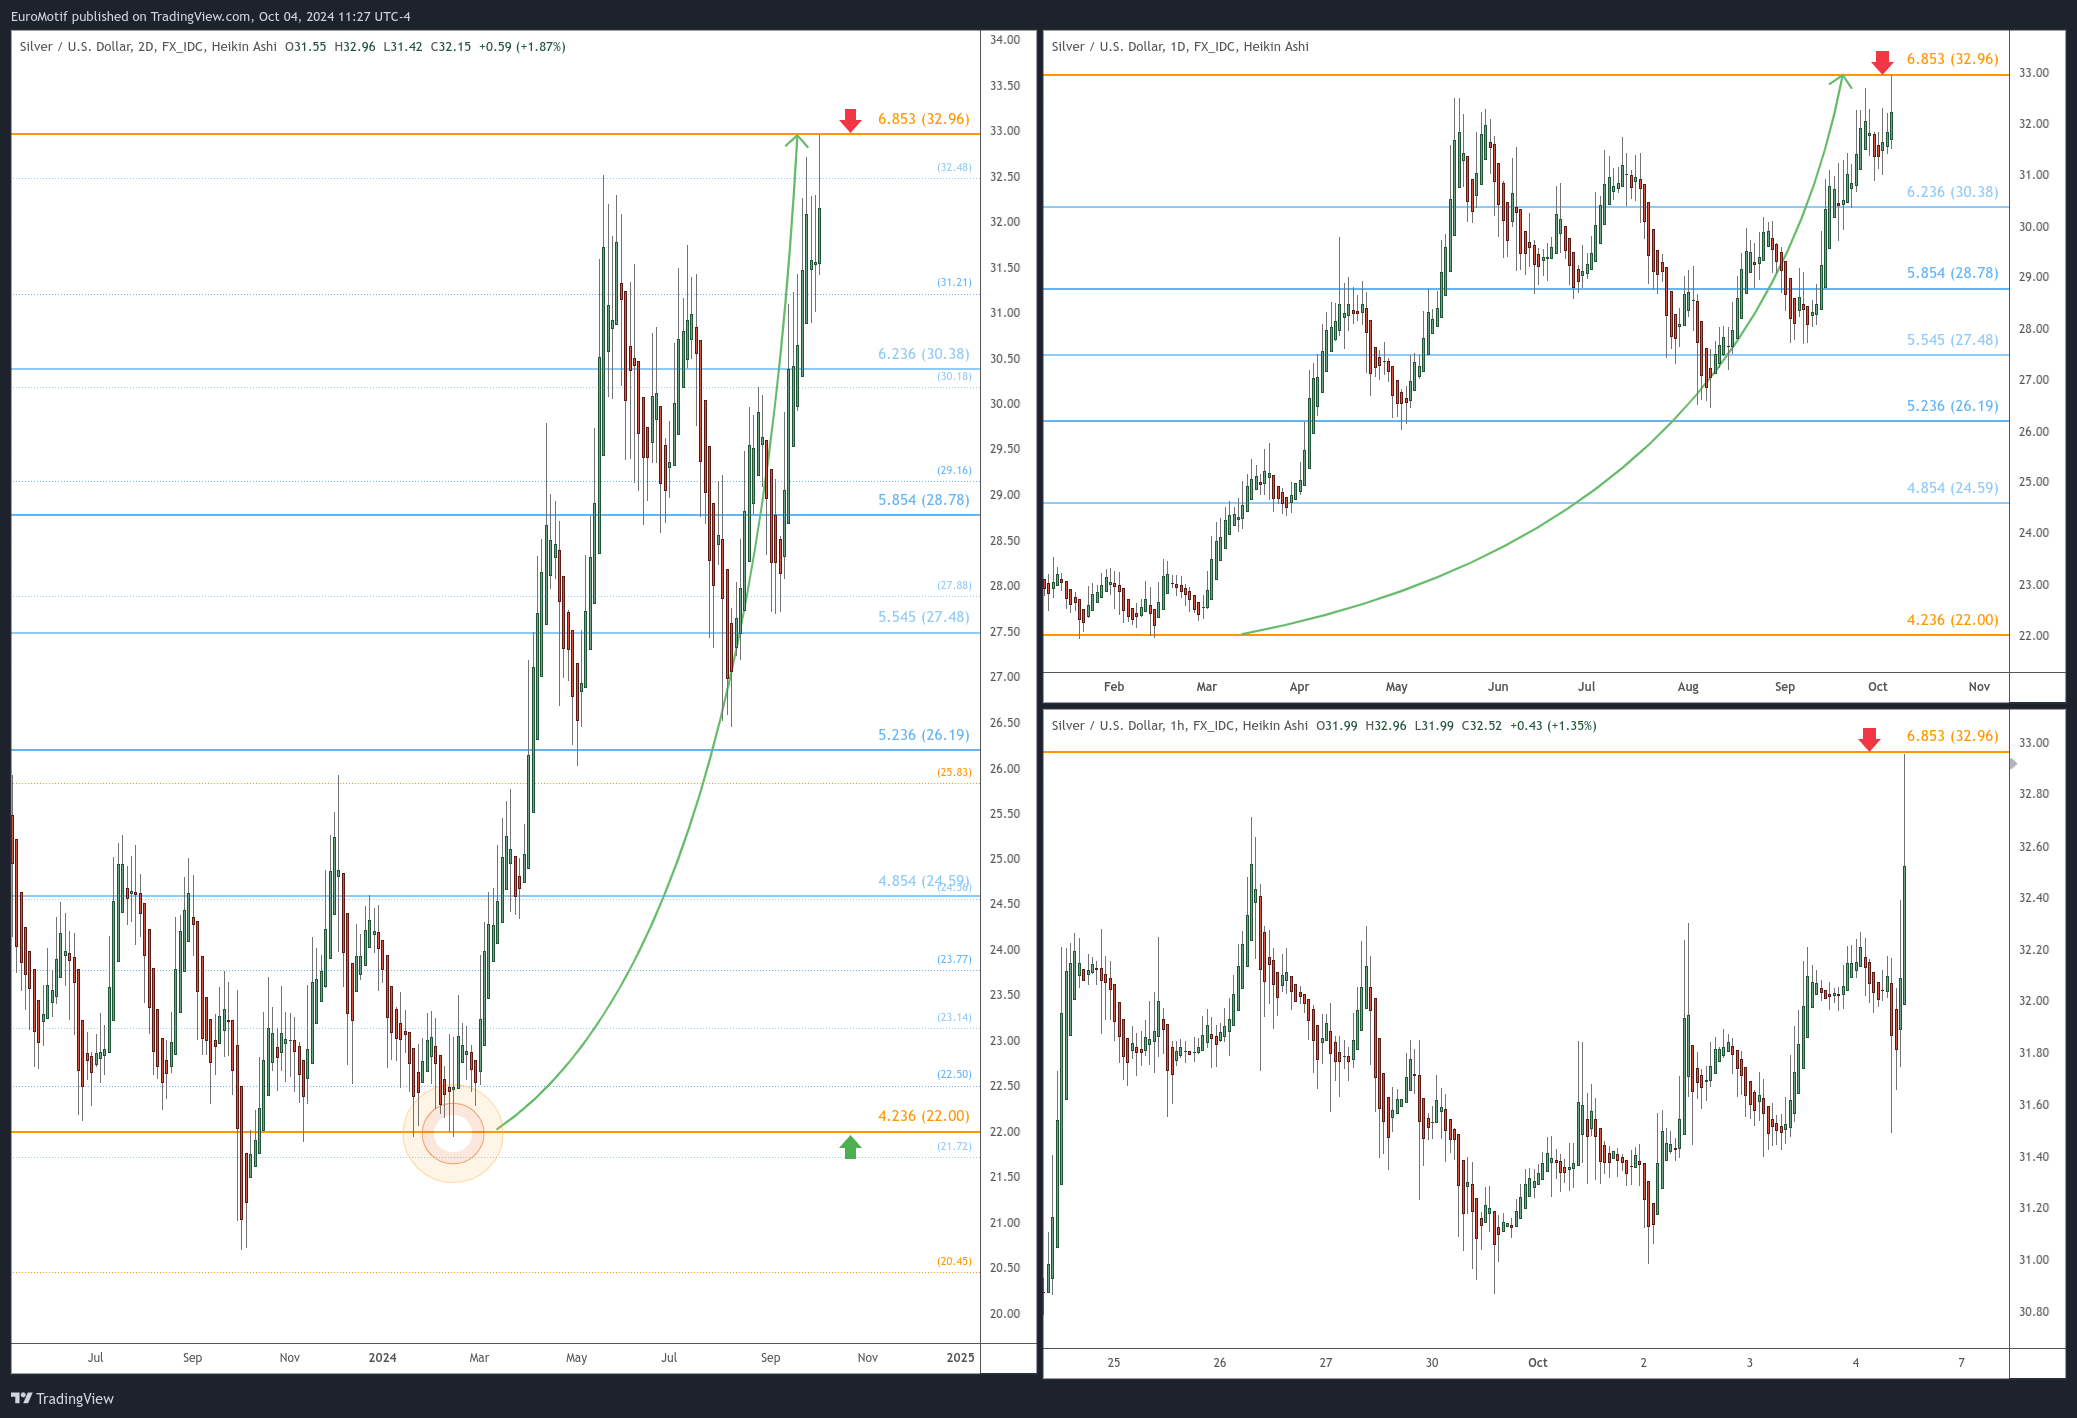Click the '34.00' price on the 2D price axis
Image resolution: width=2077 pixels, height=1418 pixels.
[1005, 40]
